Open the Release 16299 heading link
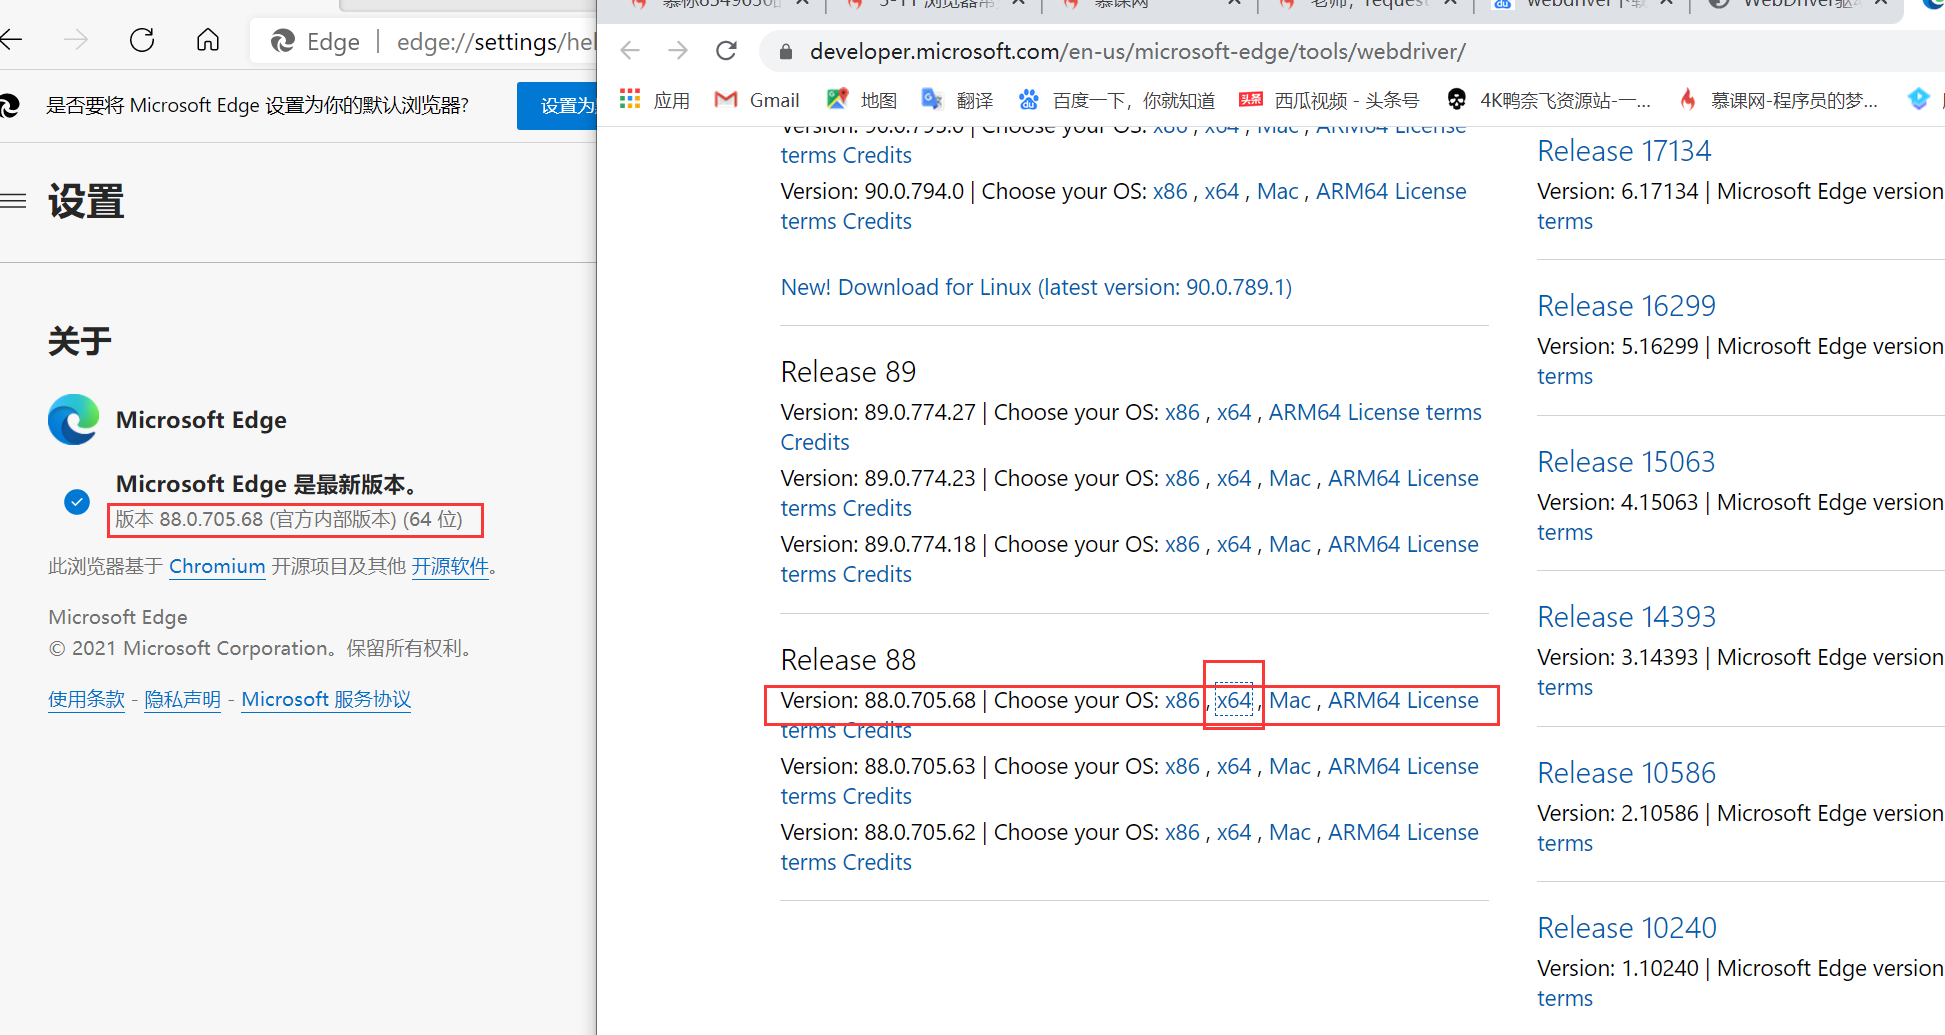1945x1035 pixels. click(x=1626, y=306)
